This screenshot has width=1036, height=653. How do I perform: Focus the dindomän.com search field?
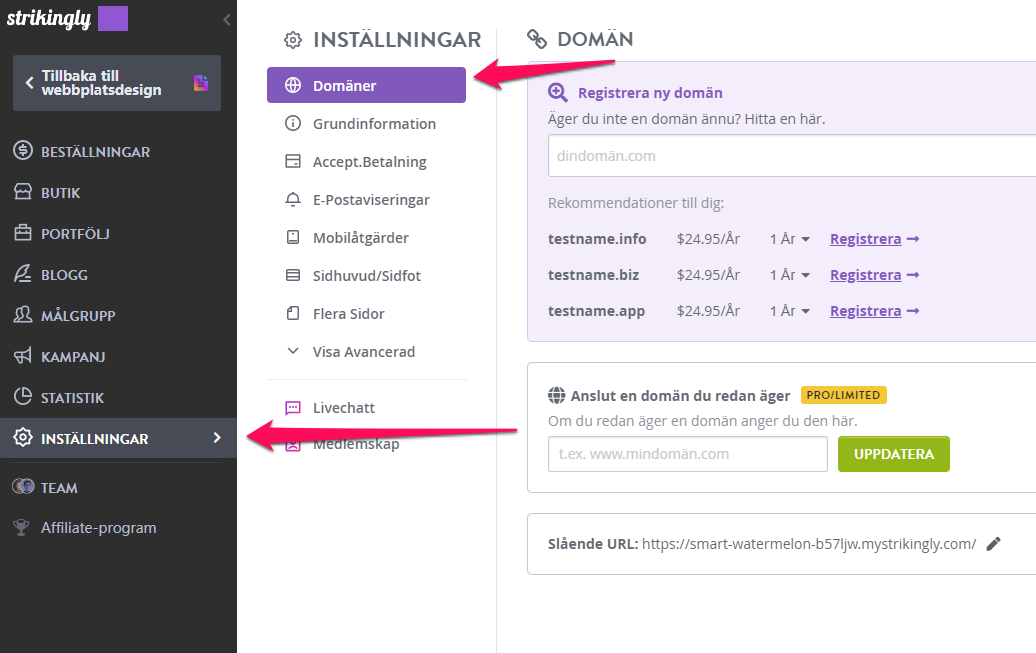792,155
